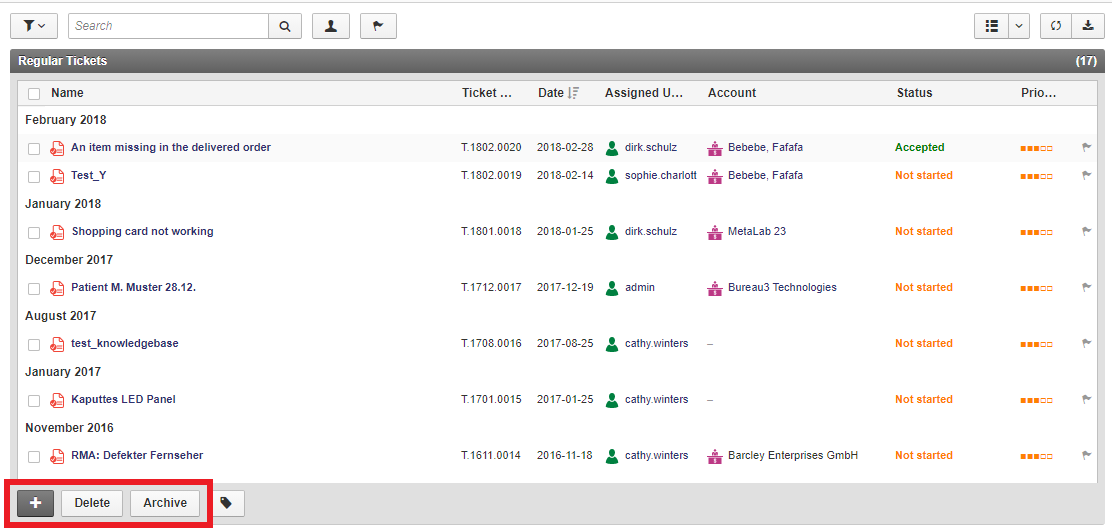1112x528 pixels.
Task: Click the user filter icon button
Action: coord(331,26)
